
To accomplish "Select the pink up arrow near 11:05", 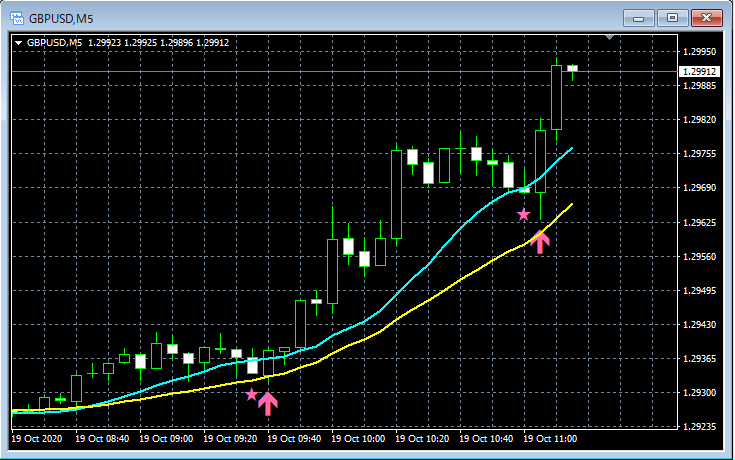I will pos(540,242).
